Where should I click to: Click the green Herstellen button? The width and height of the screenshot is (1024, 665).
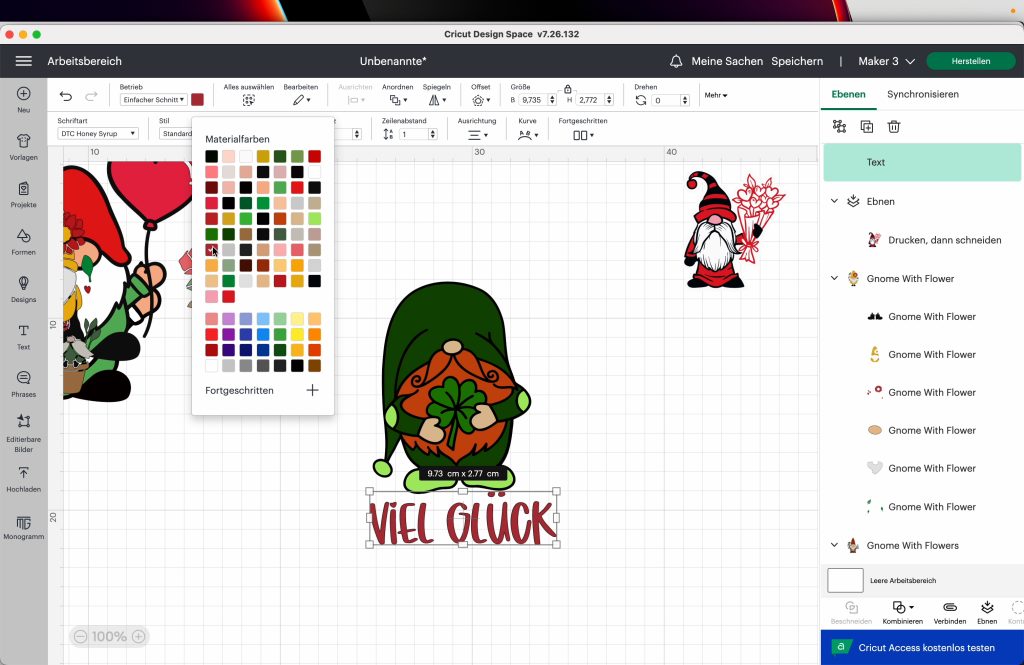point(970,61)
